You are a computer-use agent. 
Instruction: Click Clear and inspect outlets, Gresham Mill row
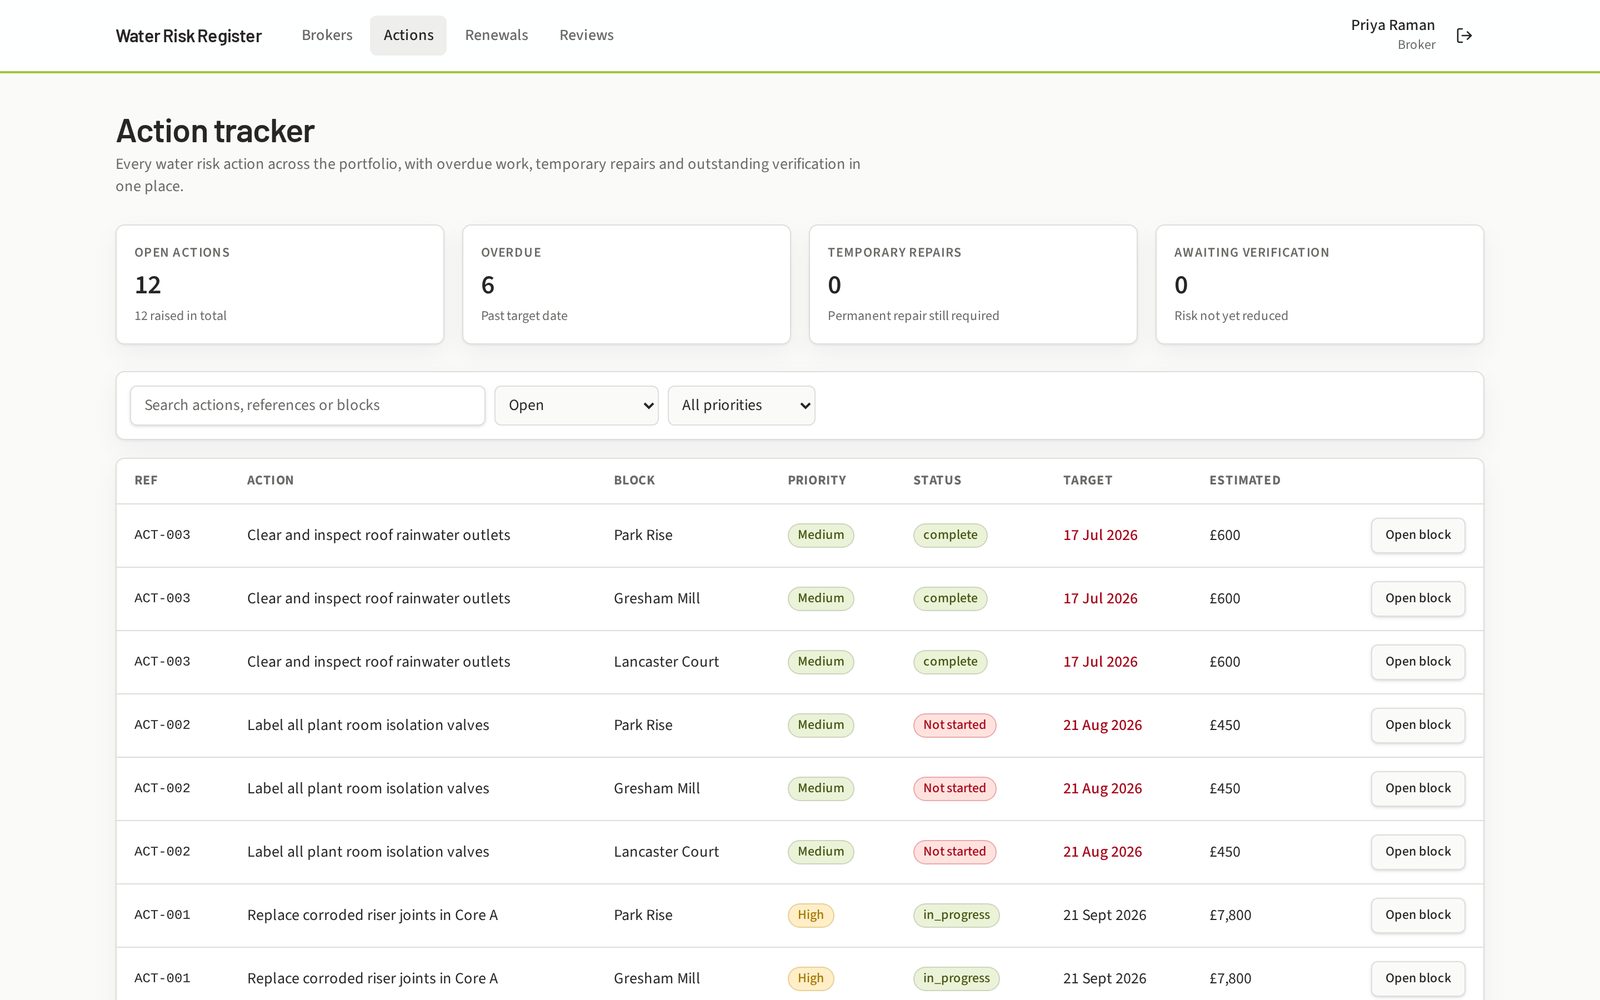click(x=378, y=598)
